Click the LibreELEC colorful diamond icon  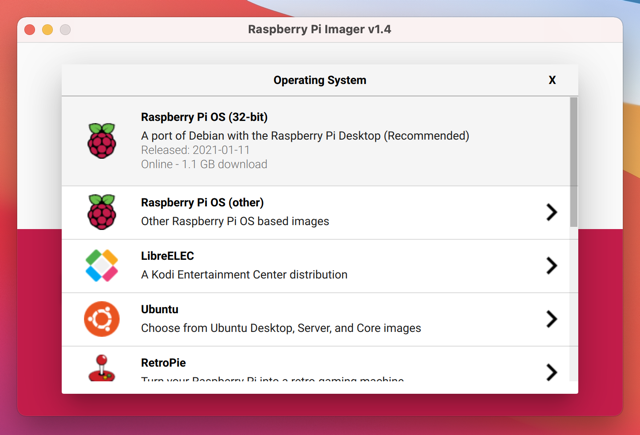pyautogui.click(x=102, y=266)
